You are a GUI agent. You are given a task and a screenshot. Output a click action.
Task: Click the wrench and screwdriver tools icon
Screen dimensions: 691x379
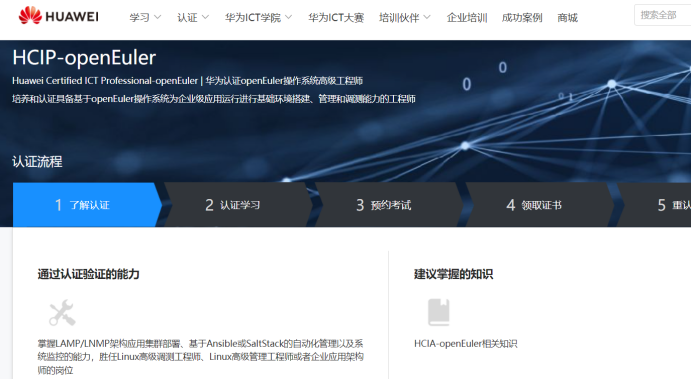[62, 312]
